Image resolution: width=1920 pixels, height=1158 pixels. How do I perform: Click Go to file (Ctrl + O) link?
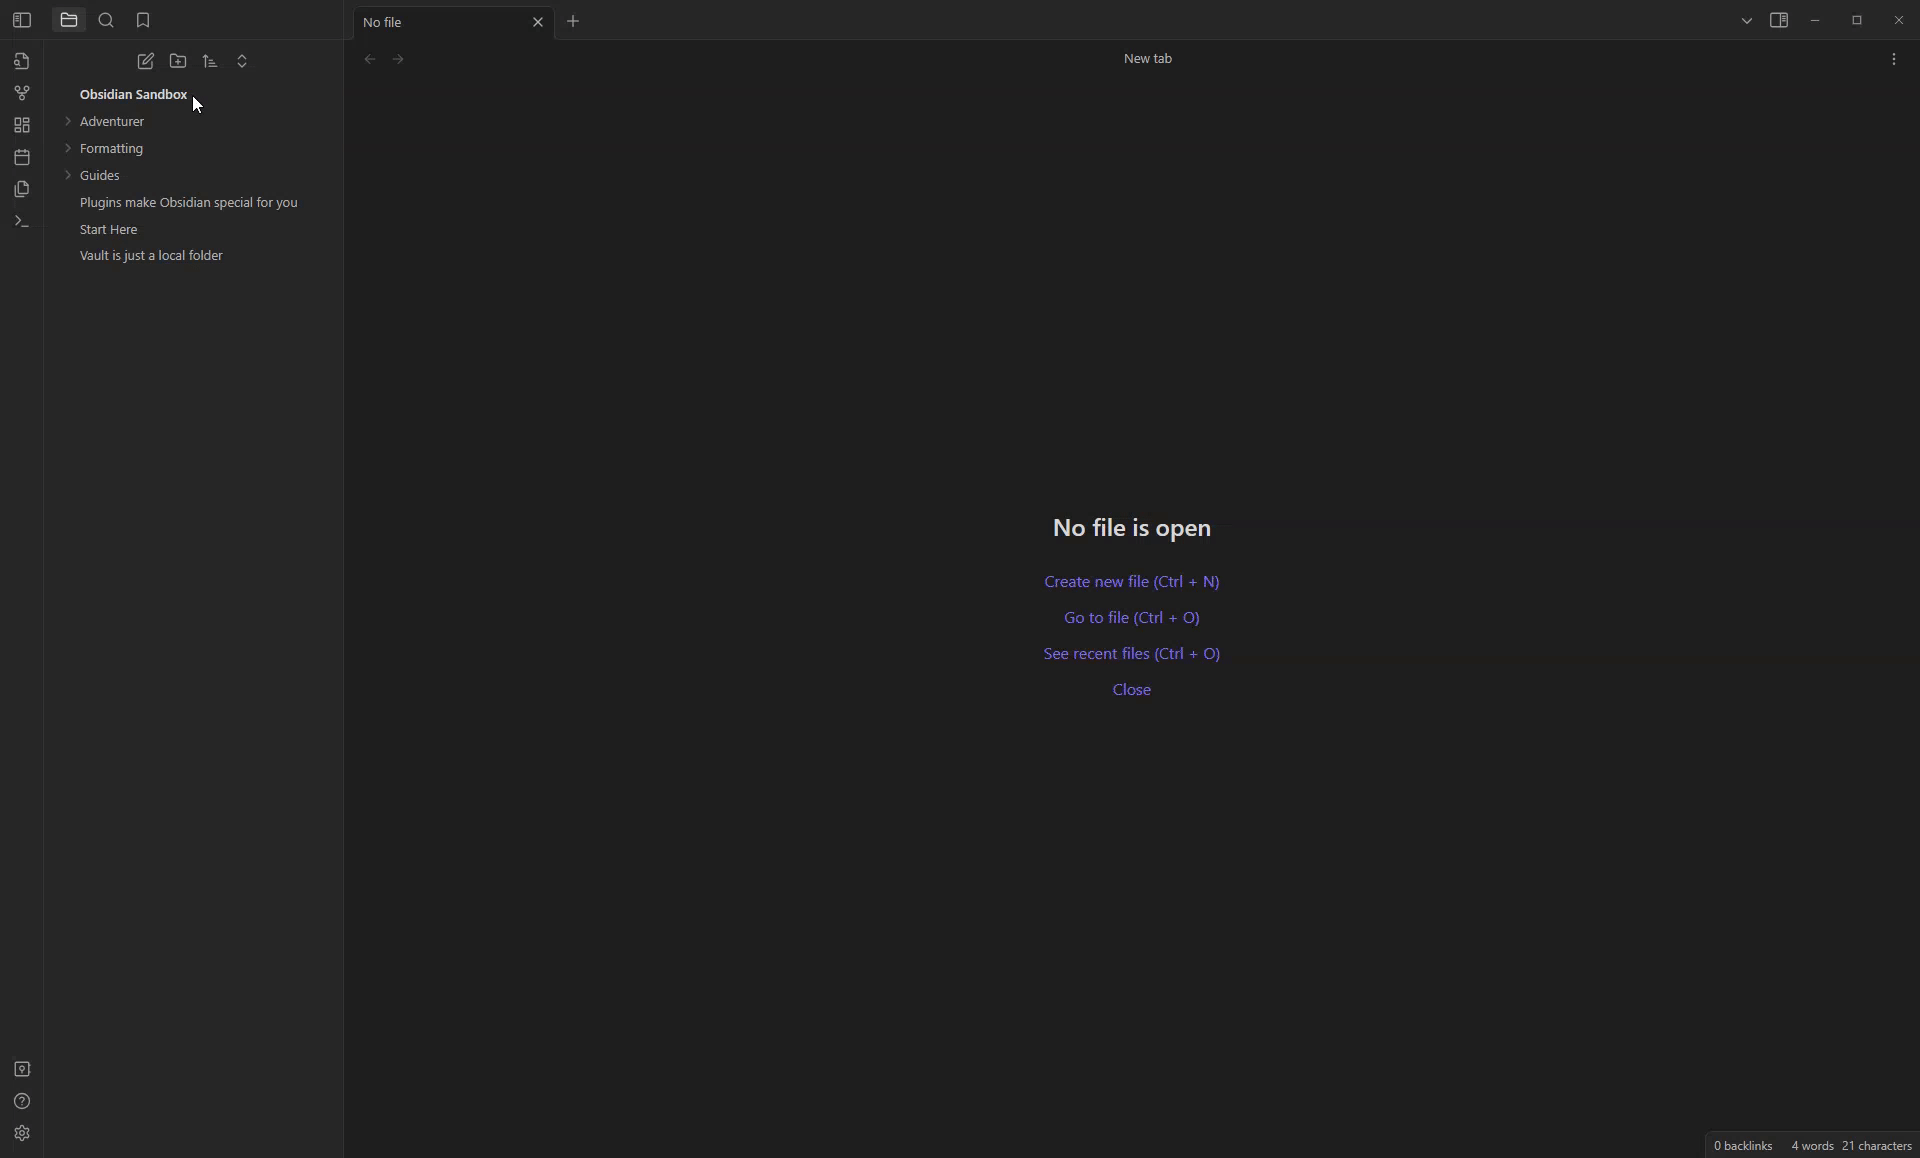click(x=1132, y=618)
